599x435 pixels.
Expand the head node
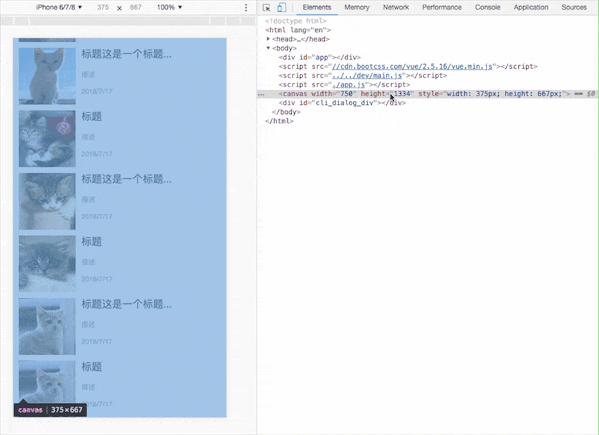click(268, 39)
